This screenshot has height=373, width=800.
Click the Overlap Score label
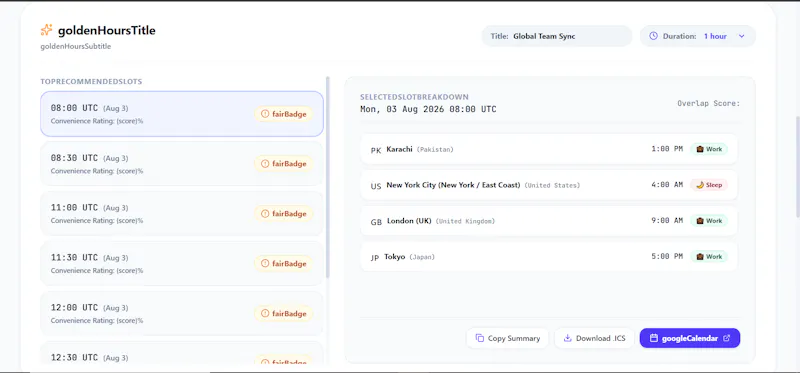point(708,103)
